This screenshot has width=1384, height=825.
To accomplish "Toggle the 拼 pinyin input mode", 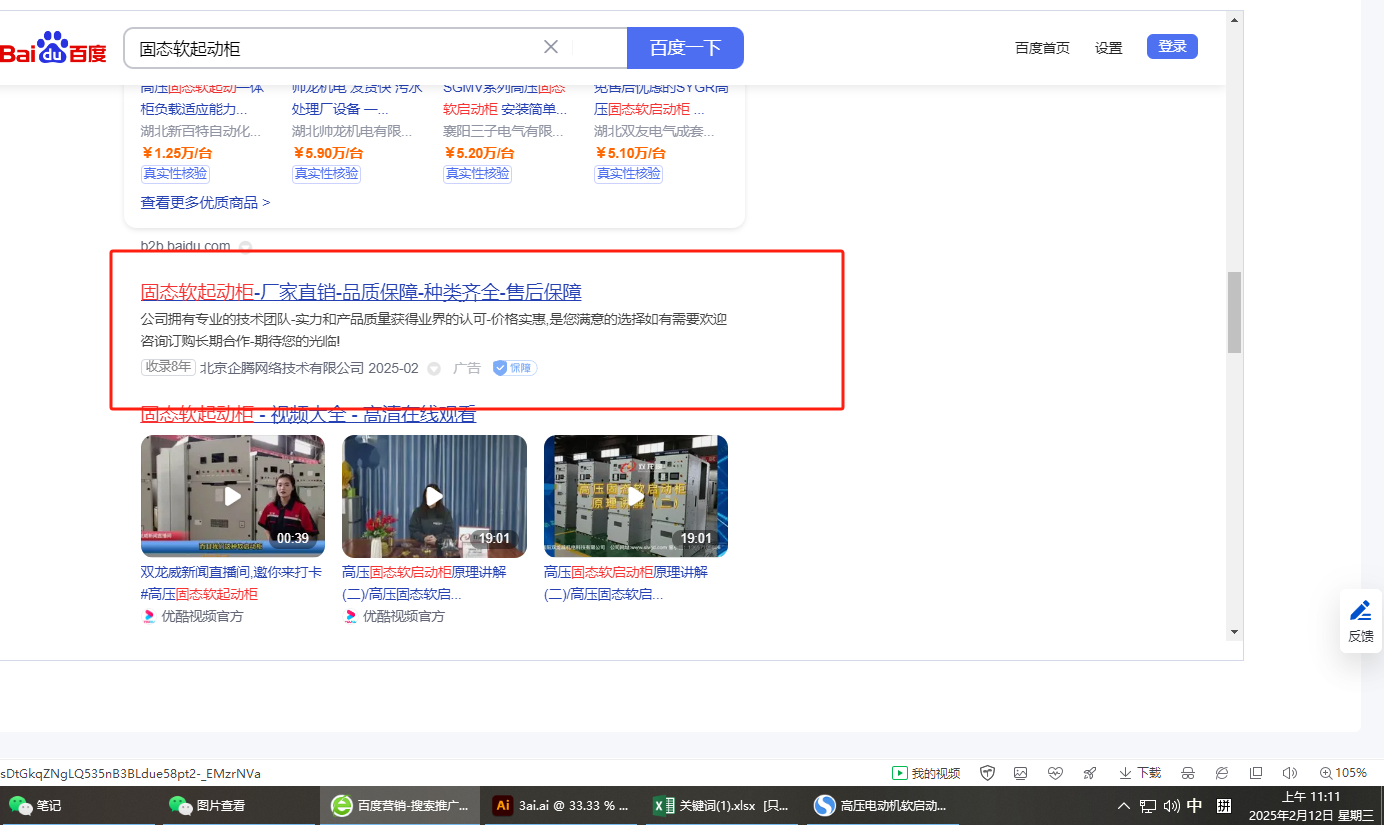I will click(x=1224, y=806).
